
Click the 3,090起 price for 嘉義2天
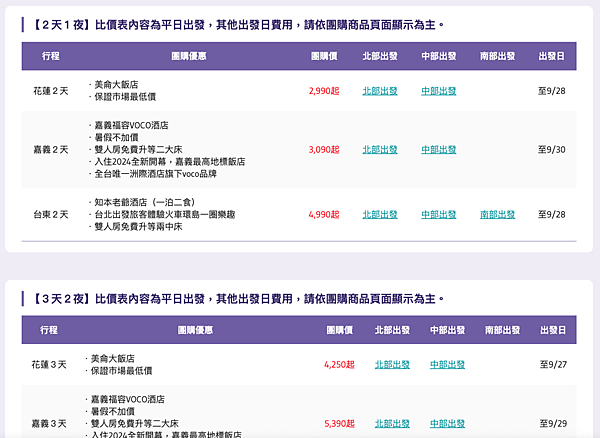click(x=324, y=150)
